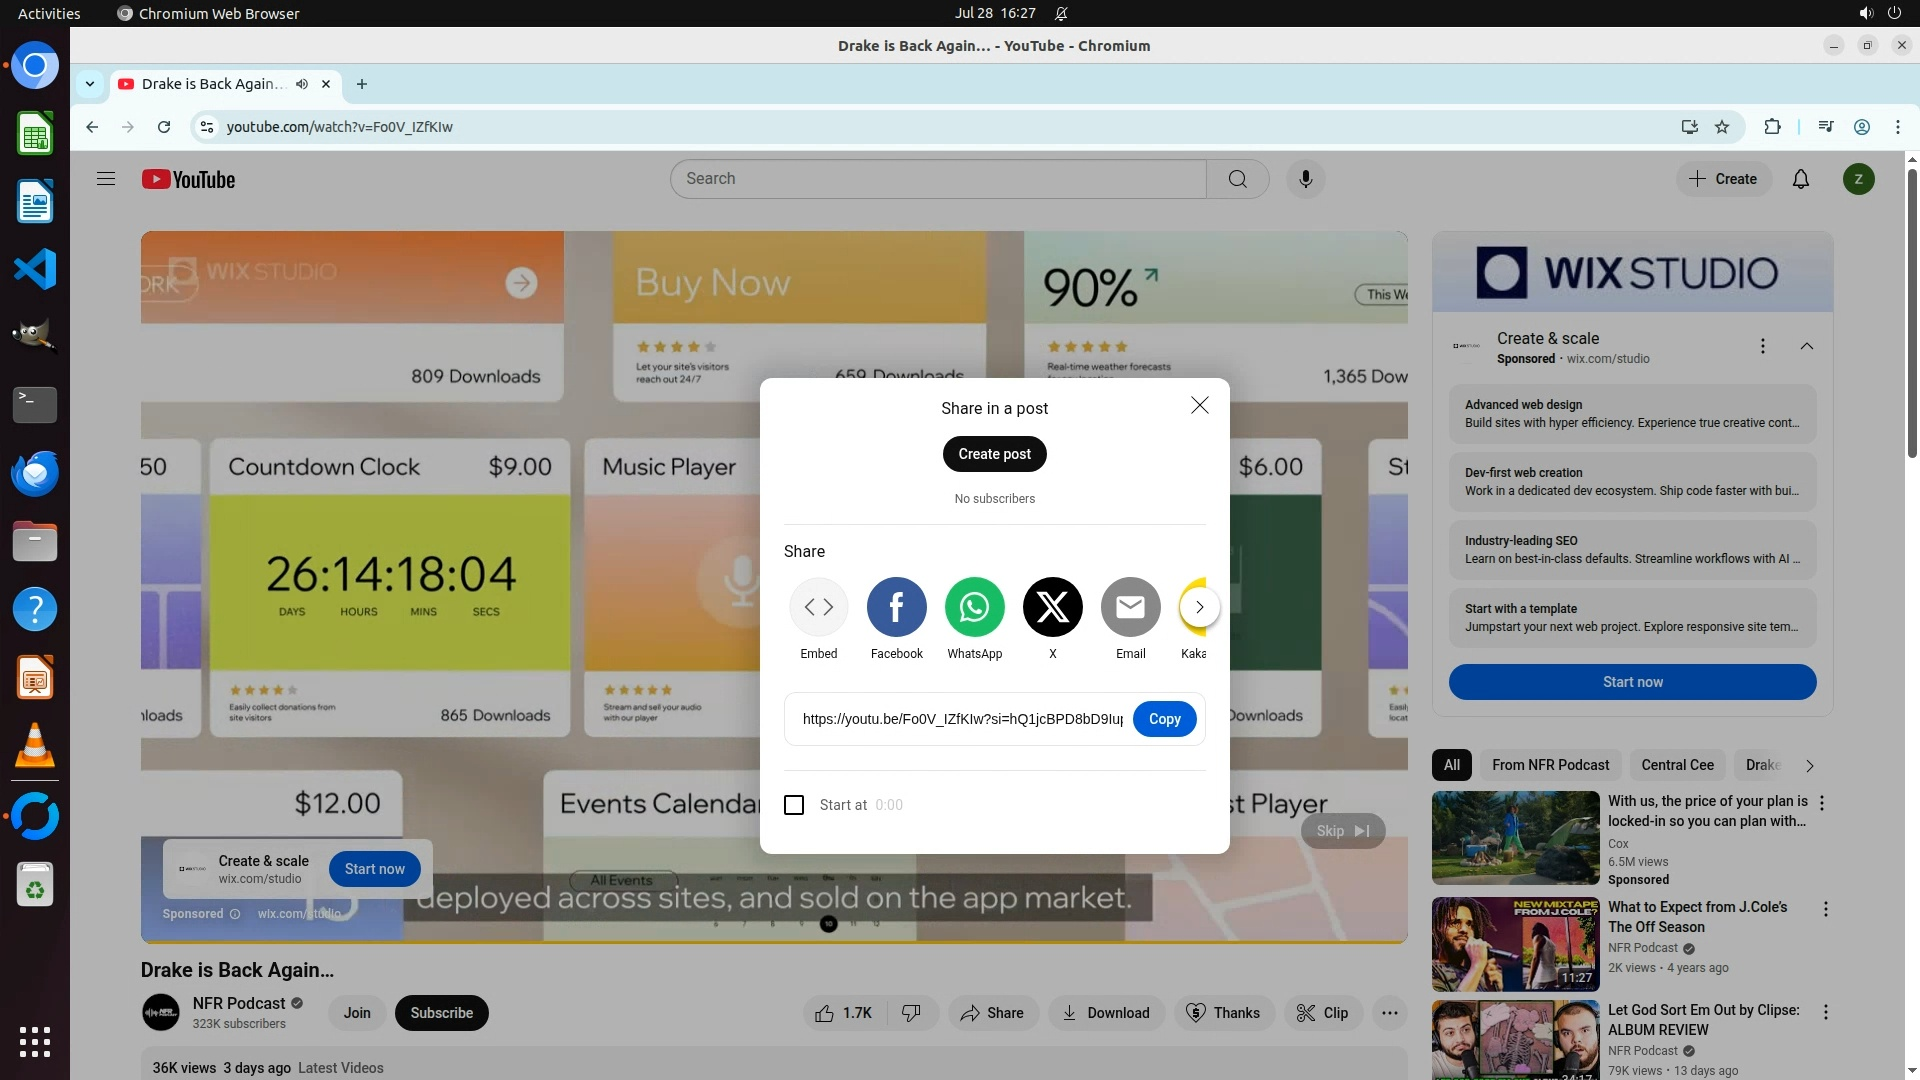Open YouTube notifications bell

tap(1800, 179)
